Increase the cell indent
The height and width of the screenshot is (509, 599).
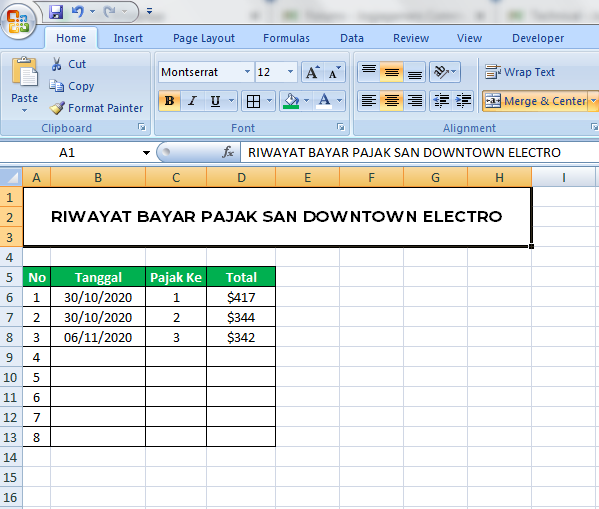pyautogui.click(x=463, y=101)
